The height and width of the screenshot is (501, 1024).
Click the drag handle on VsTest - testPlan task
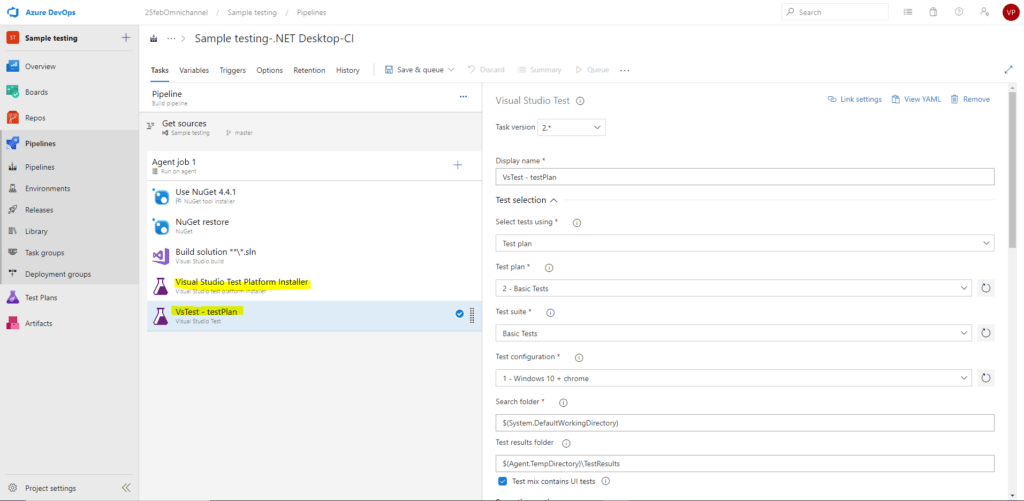(472, 315)
